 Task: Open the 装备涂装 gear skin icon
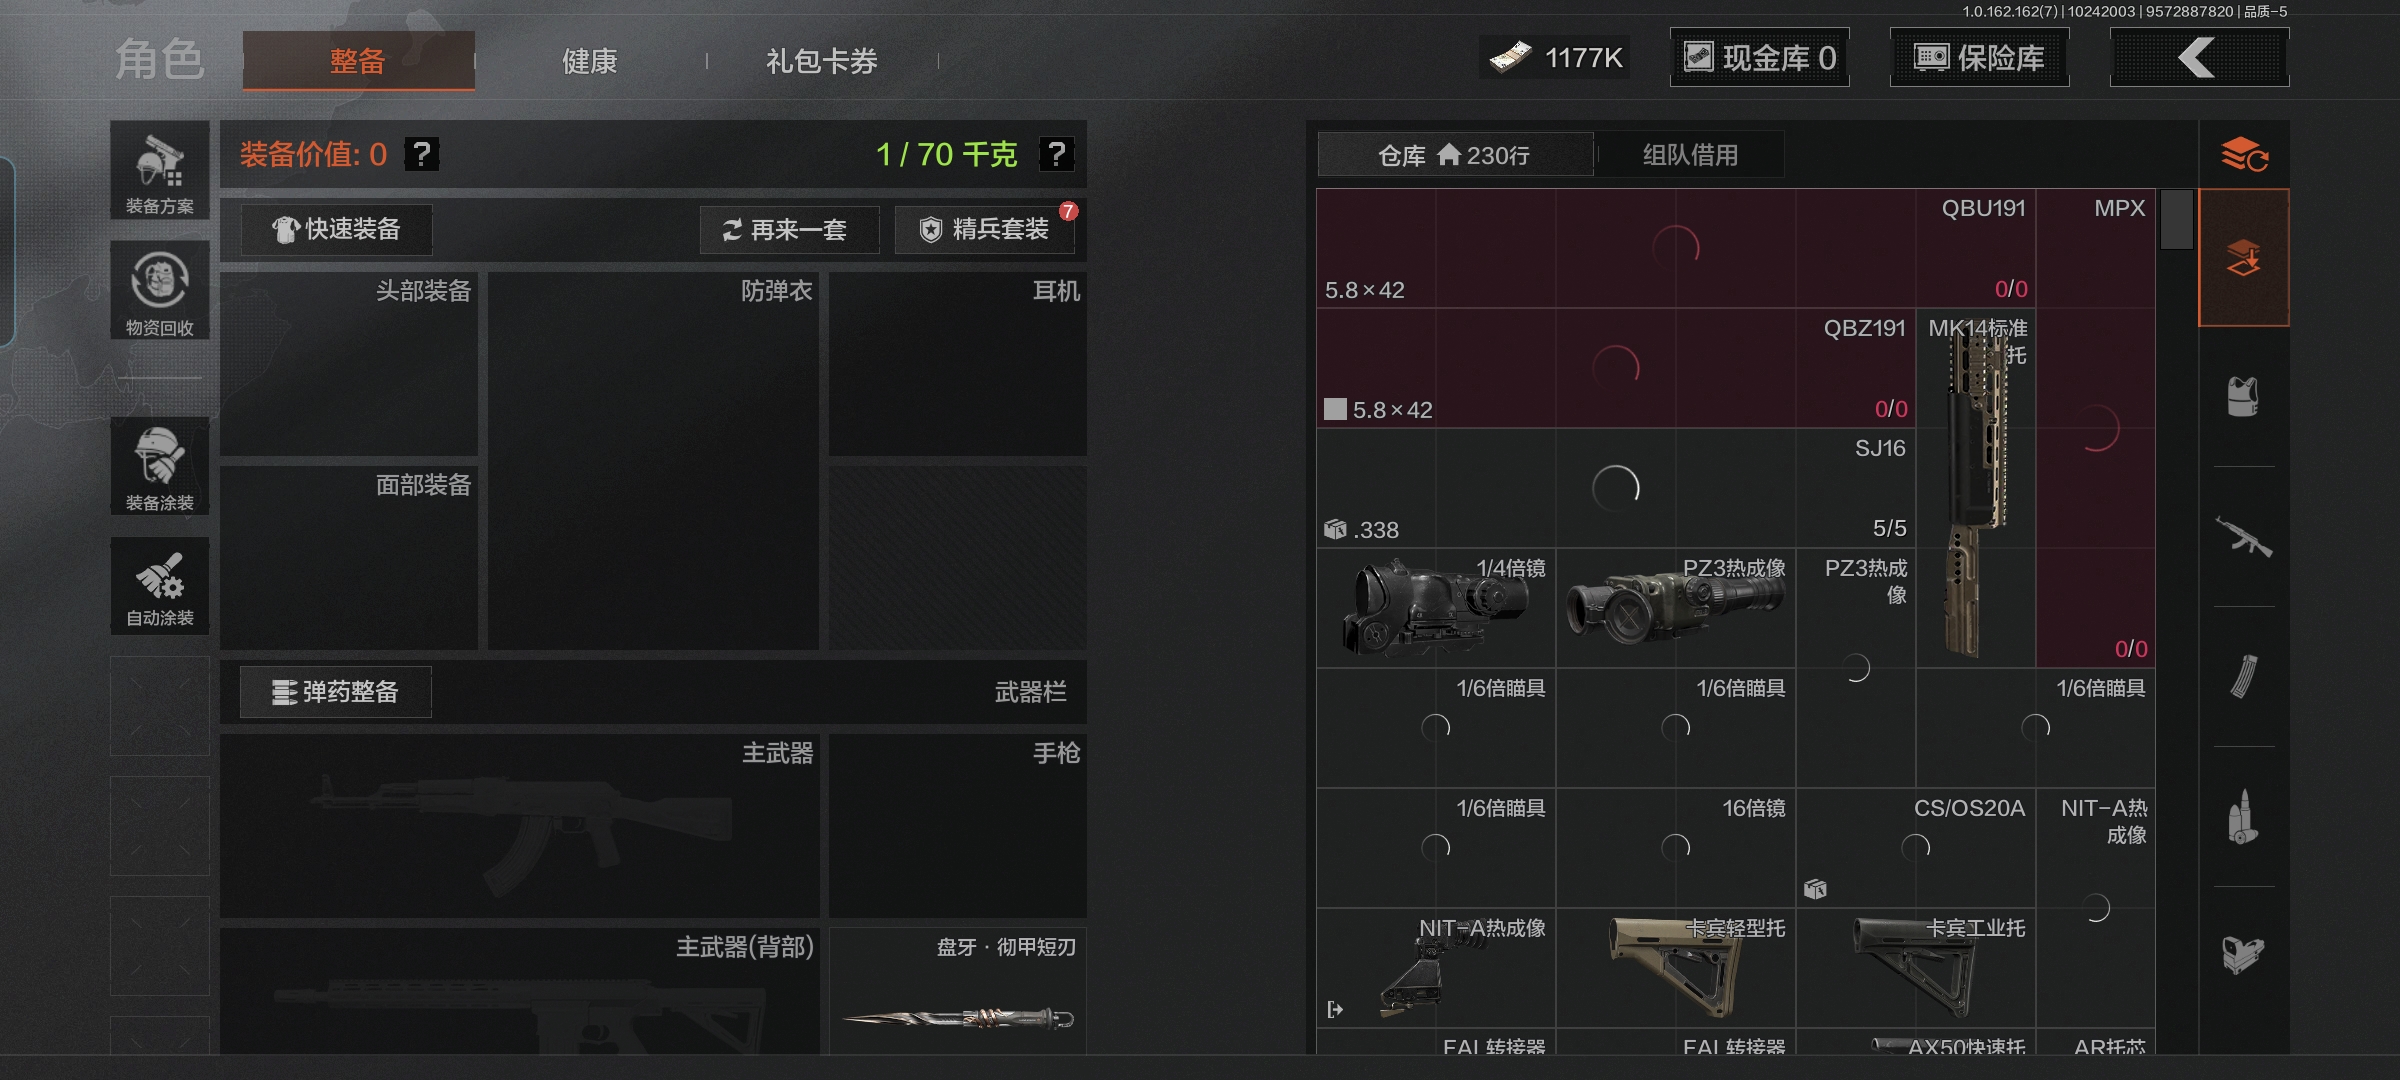pos(160,466)
